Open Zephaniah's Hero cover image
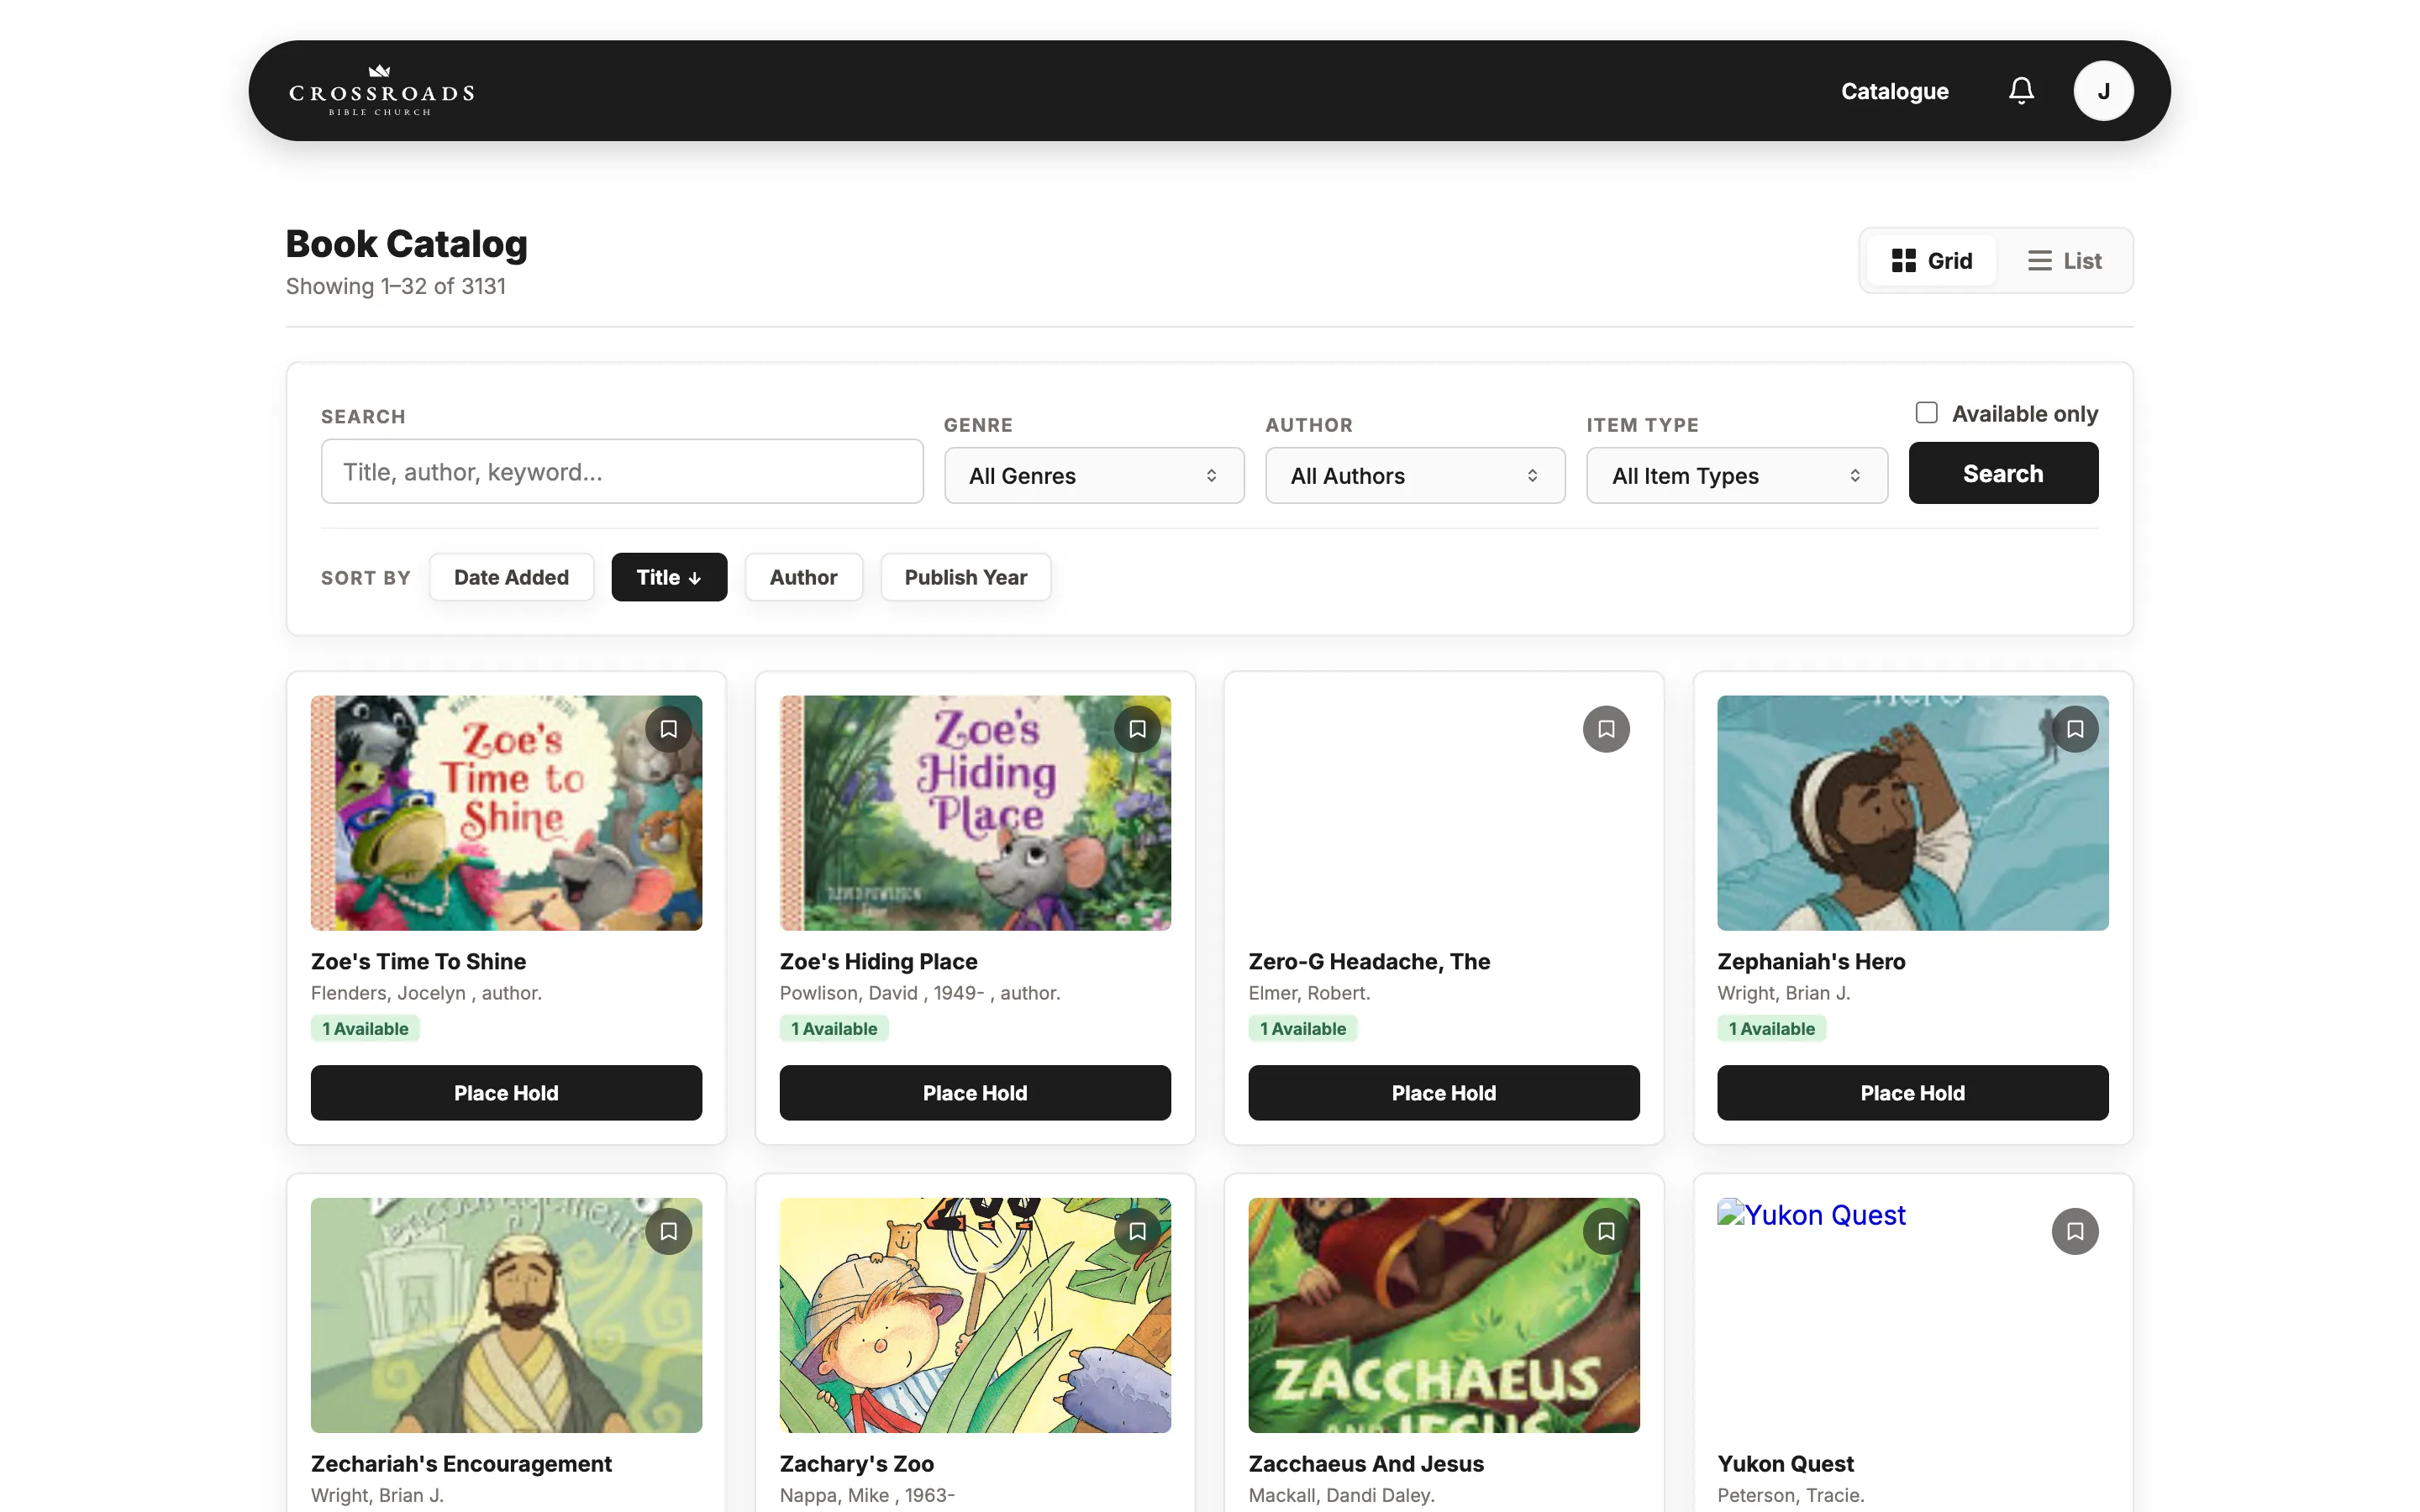The height and width of the screenshot is (1512, 2420). tap(1912, 813)
